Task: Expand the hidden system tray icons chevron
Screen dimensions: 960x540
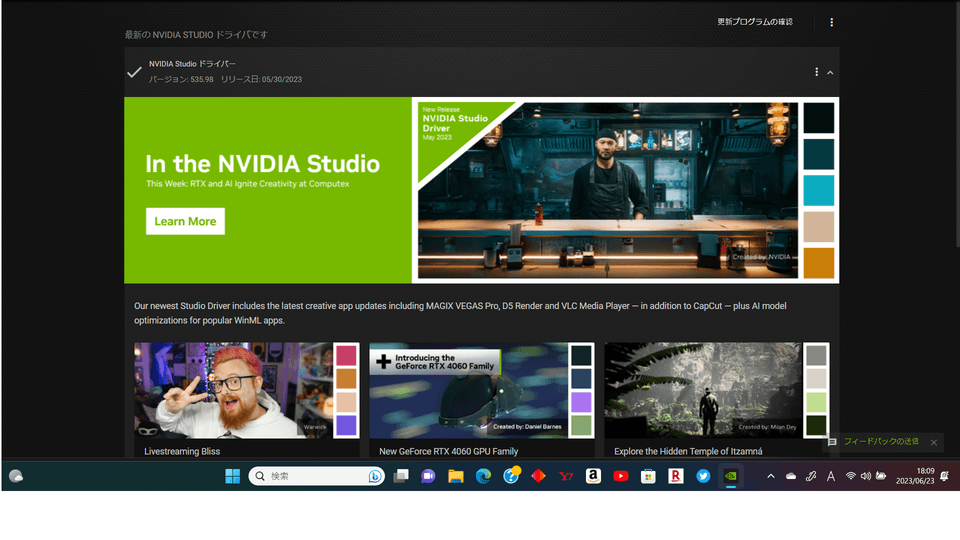Action: coord(770,476)
